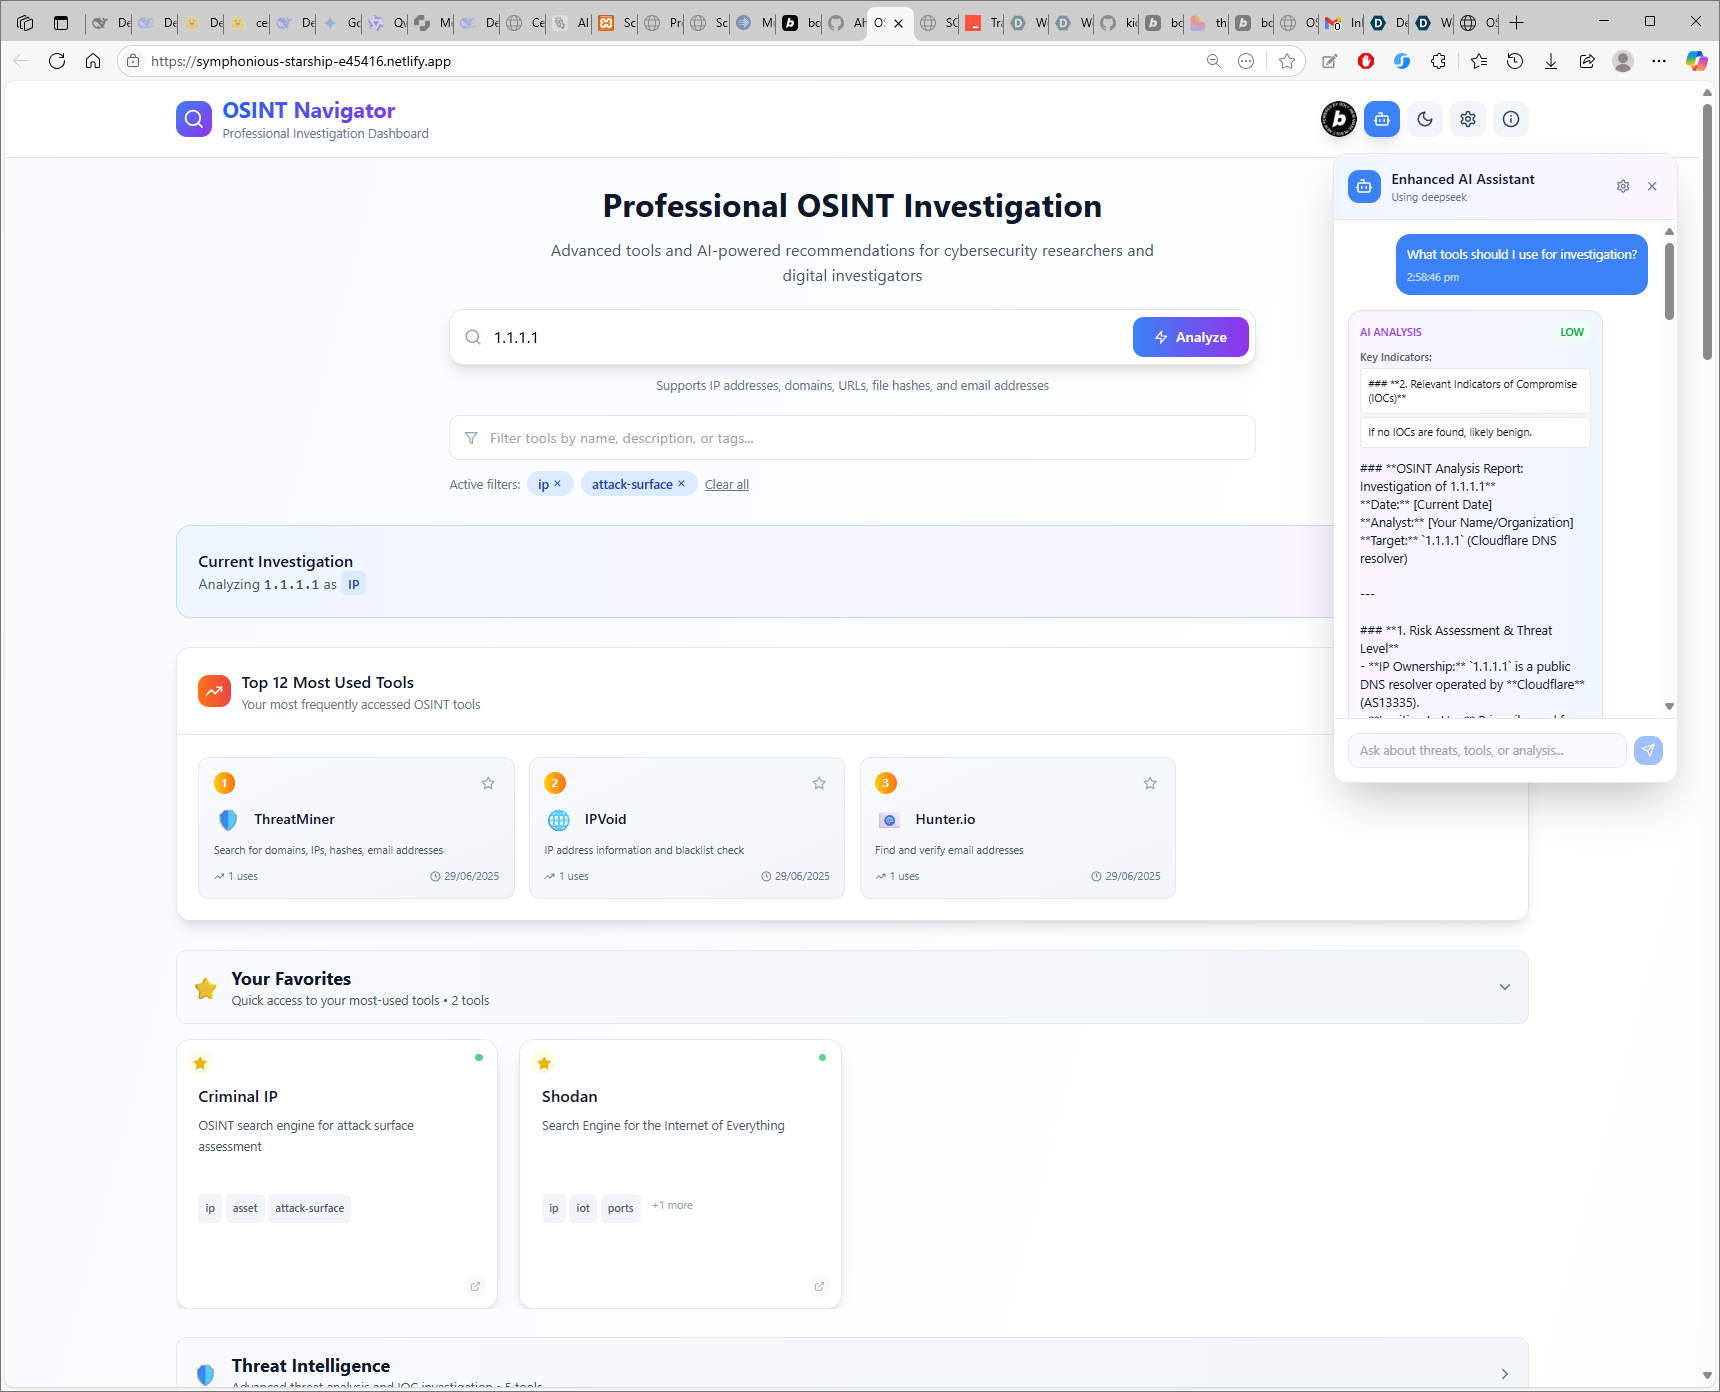
Task: Click the IPVoid globe icon
Action: click(559, 820)
